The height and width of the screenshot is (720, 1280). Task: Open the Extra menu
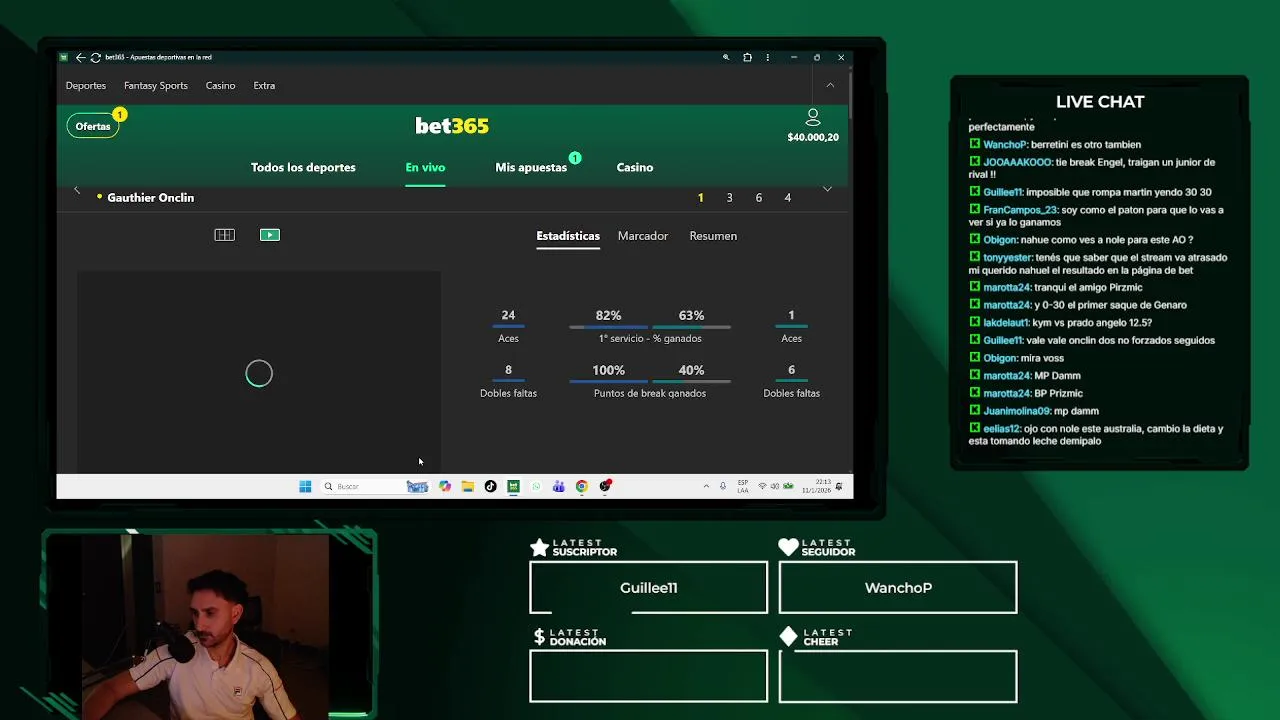pyautogui.click(x=264, y=85)
